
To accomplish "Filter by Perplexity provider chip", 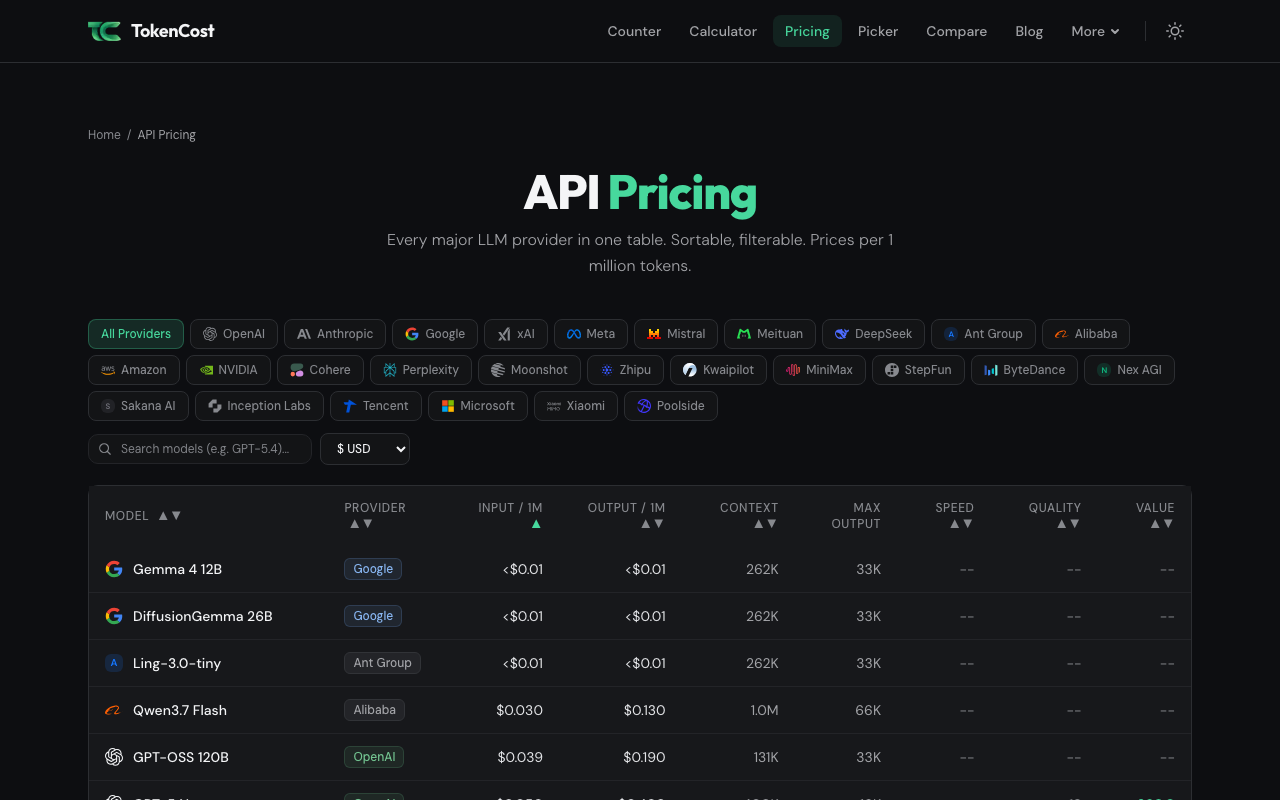I will (x=421, y=370).
